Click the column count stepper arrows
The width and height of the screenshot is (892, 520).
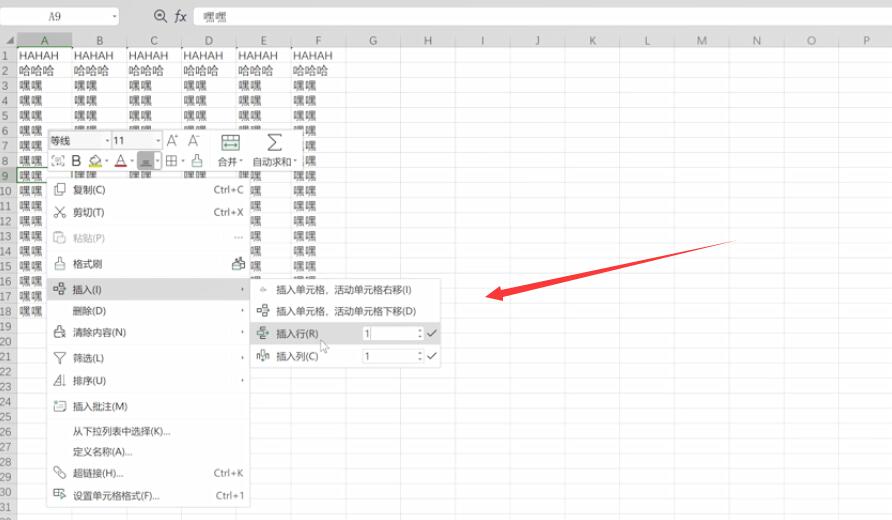click(x=420, y=356)
